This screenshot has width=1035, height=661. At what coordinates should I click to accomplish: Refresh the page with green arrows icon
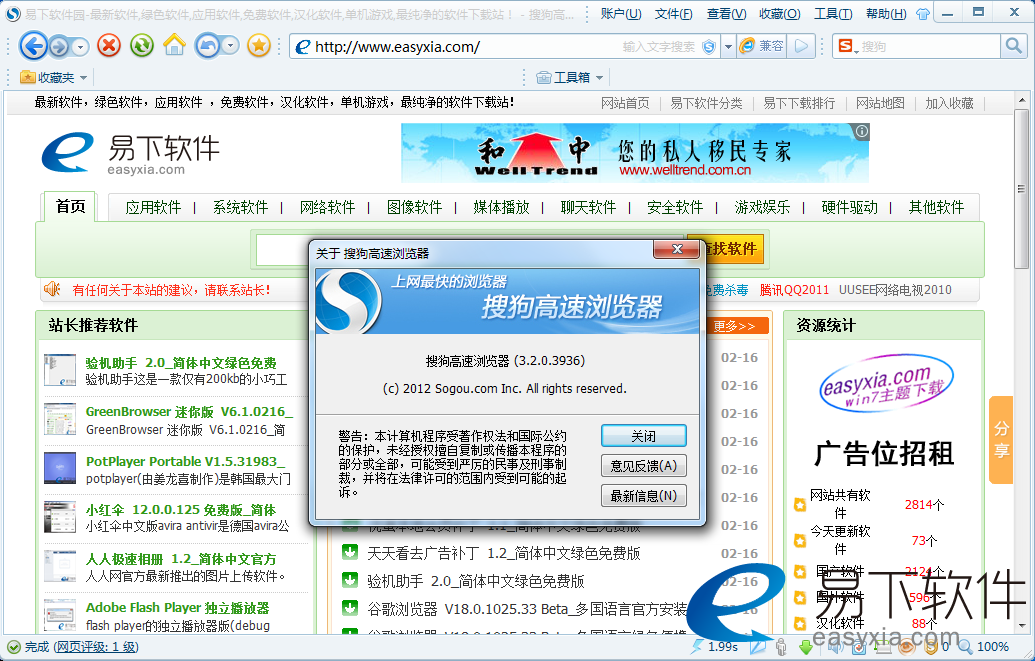pyautogui.click(x=141, y=46)
